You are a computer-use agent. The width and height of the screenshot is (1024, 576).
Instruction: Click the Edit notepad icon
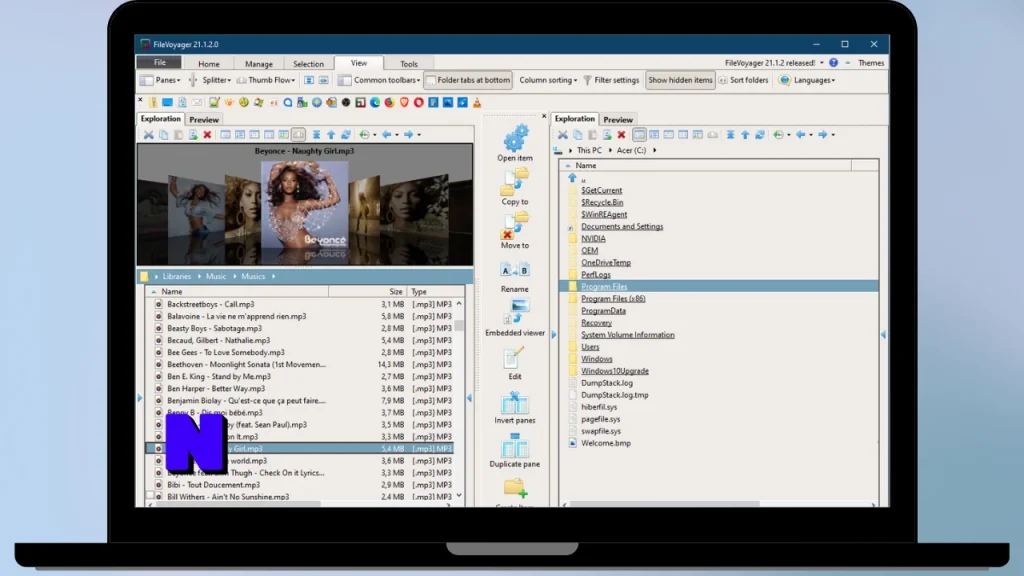click(513, 357)
